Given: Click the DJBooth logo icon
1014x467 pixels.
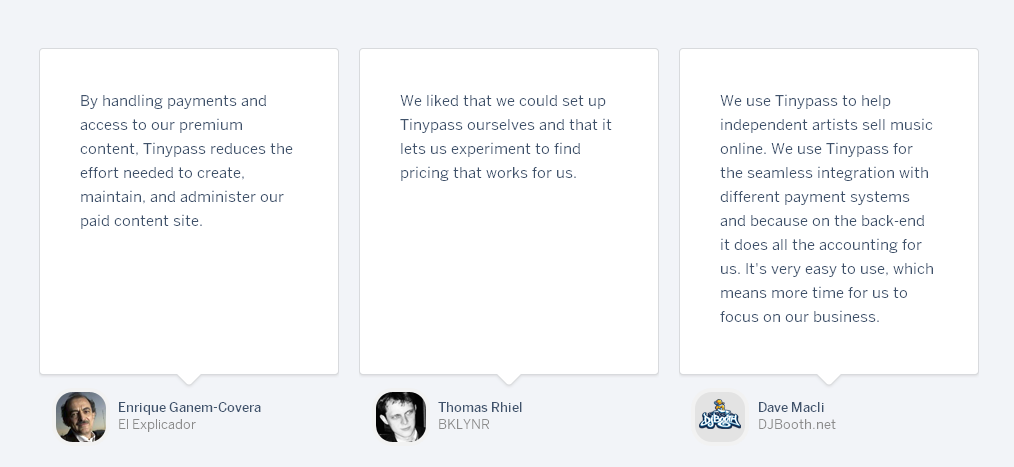Looking at the screenshot, I should [x=720, y=416].
